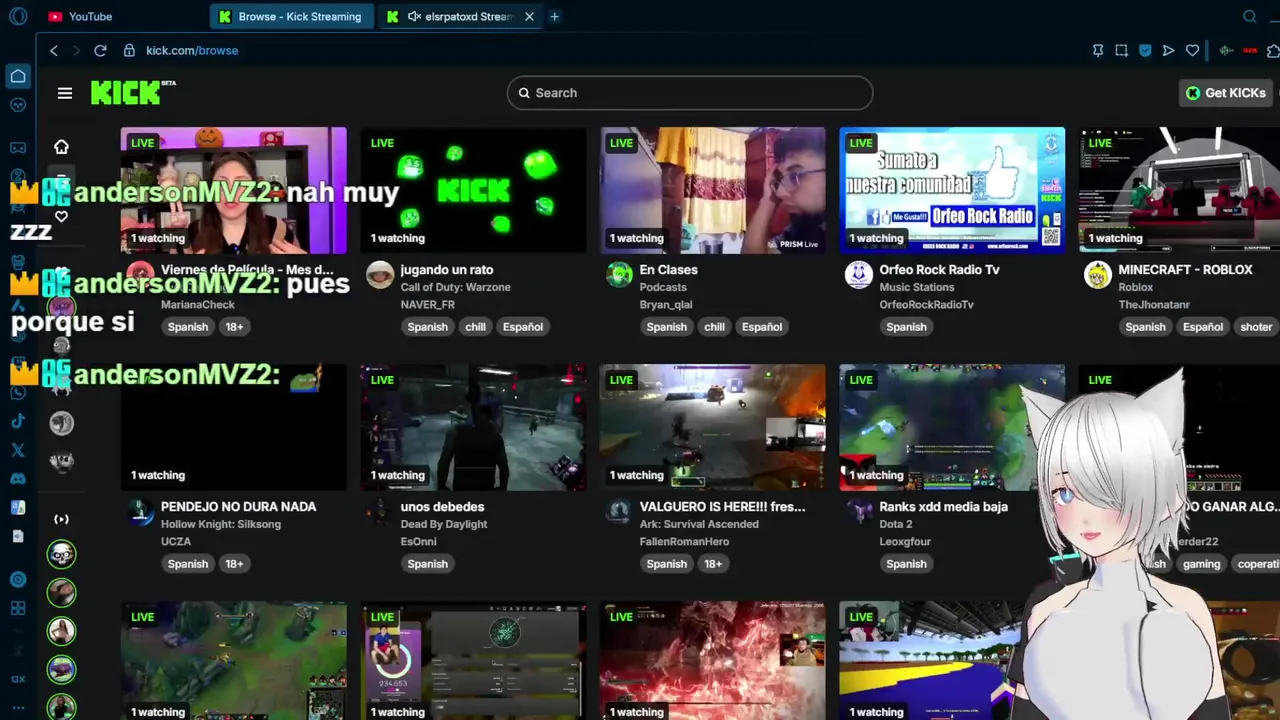Screen dimensions: 1280x720
Task: Open the EsOnni channel name
Action: [x=418, y=541]
